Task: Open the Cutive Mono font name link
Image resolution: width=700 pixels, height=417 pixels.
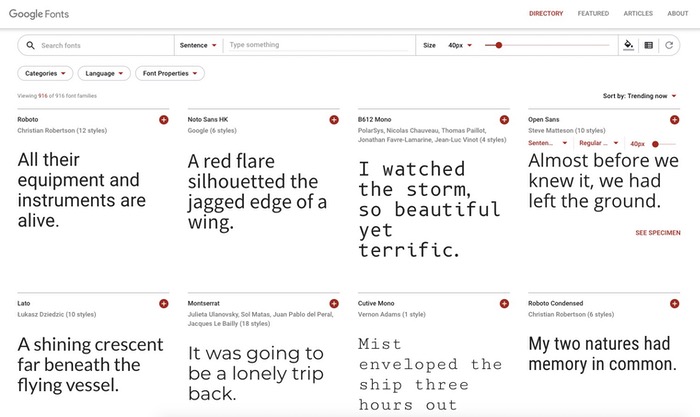Action: 376,304
